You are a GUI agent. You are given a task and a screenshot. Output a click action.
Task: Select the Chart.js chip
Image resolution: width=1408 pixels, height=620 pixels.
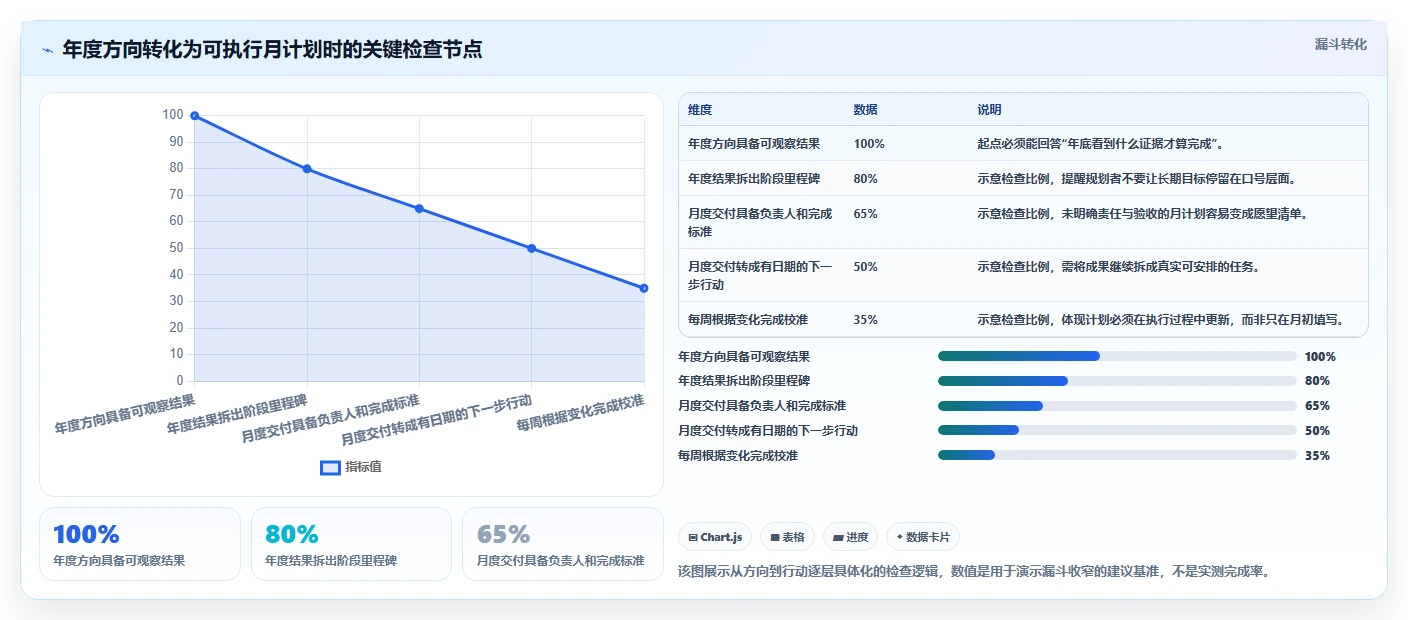(x=716, y=537)
